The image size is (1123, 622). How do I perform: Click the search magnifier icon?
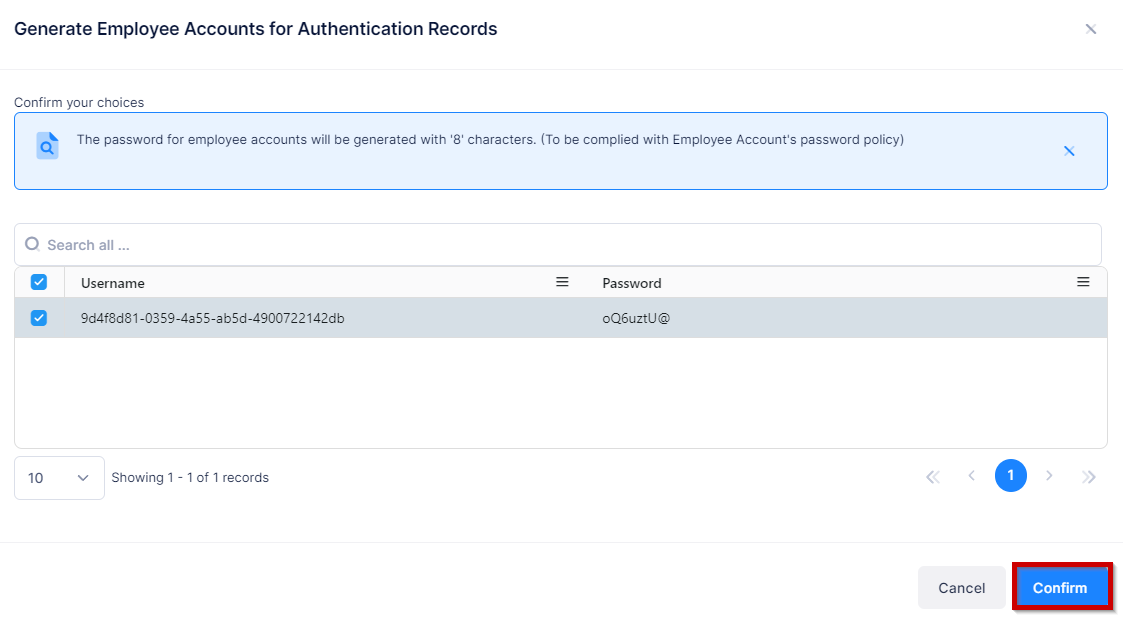point(33,243)
